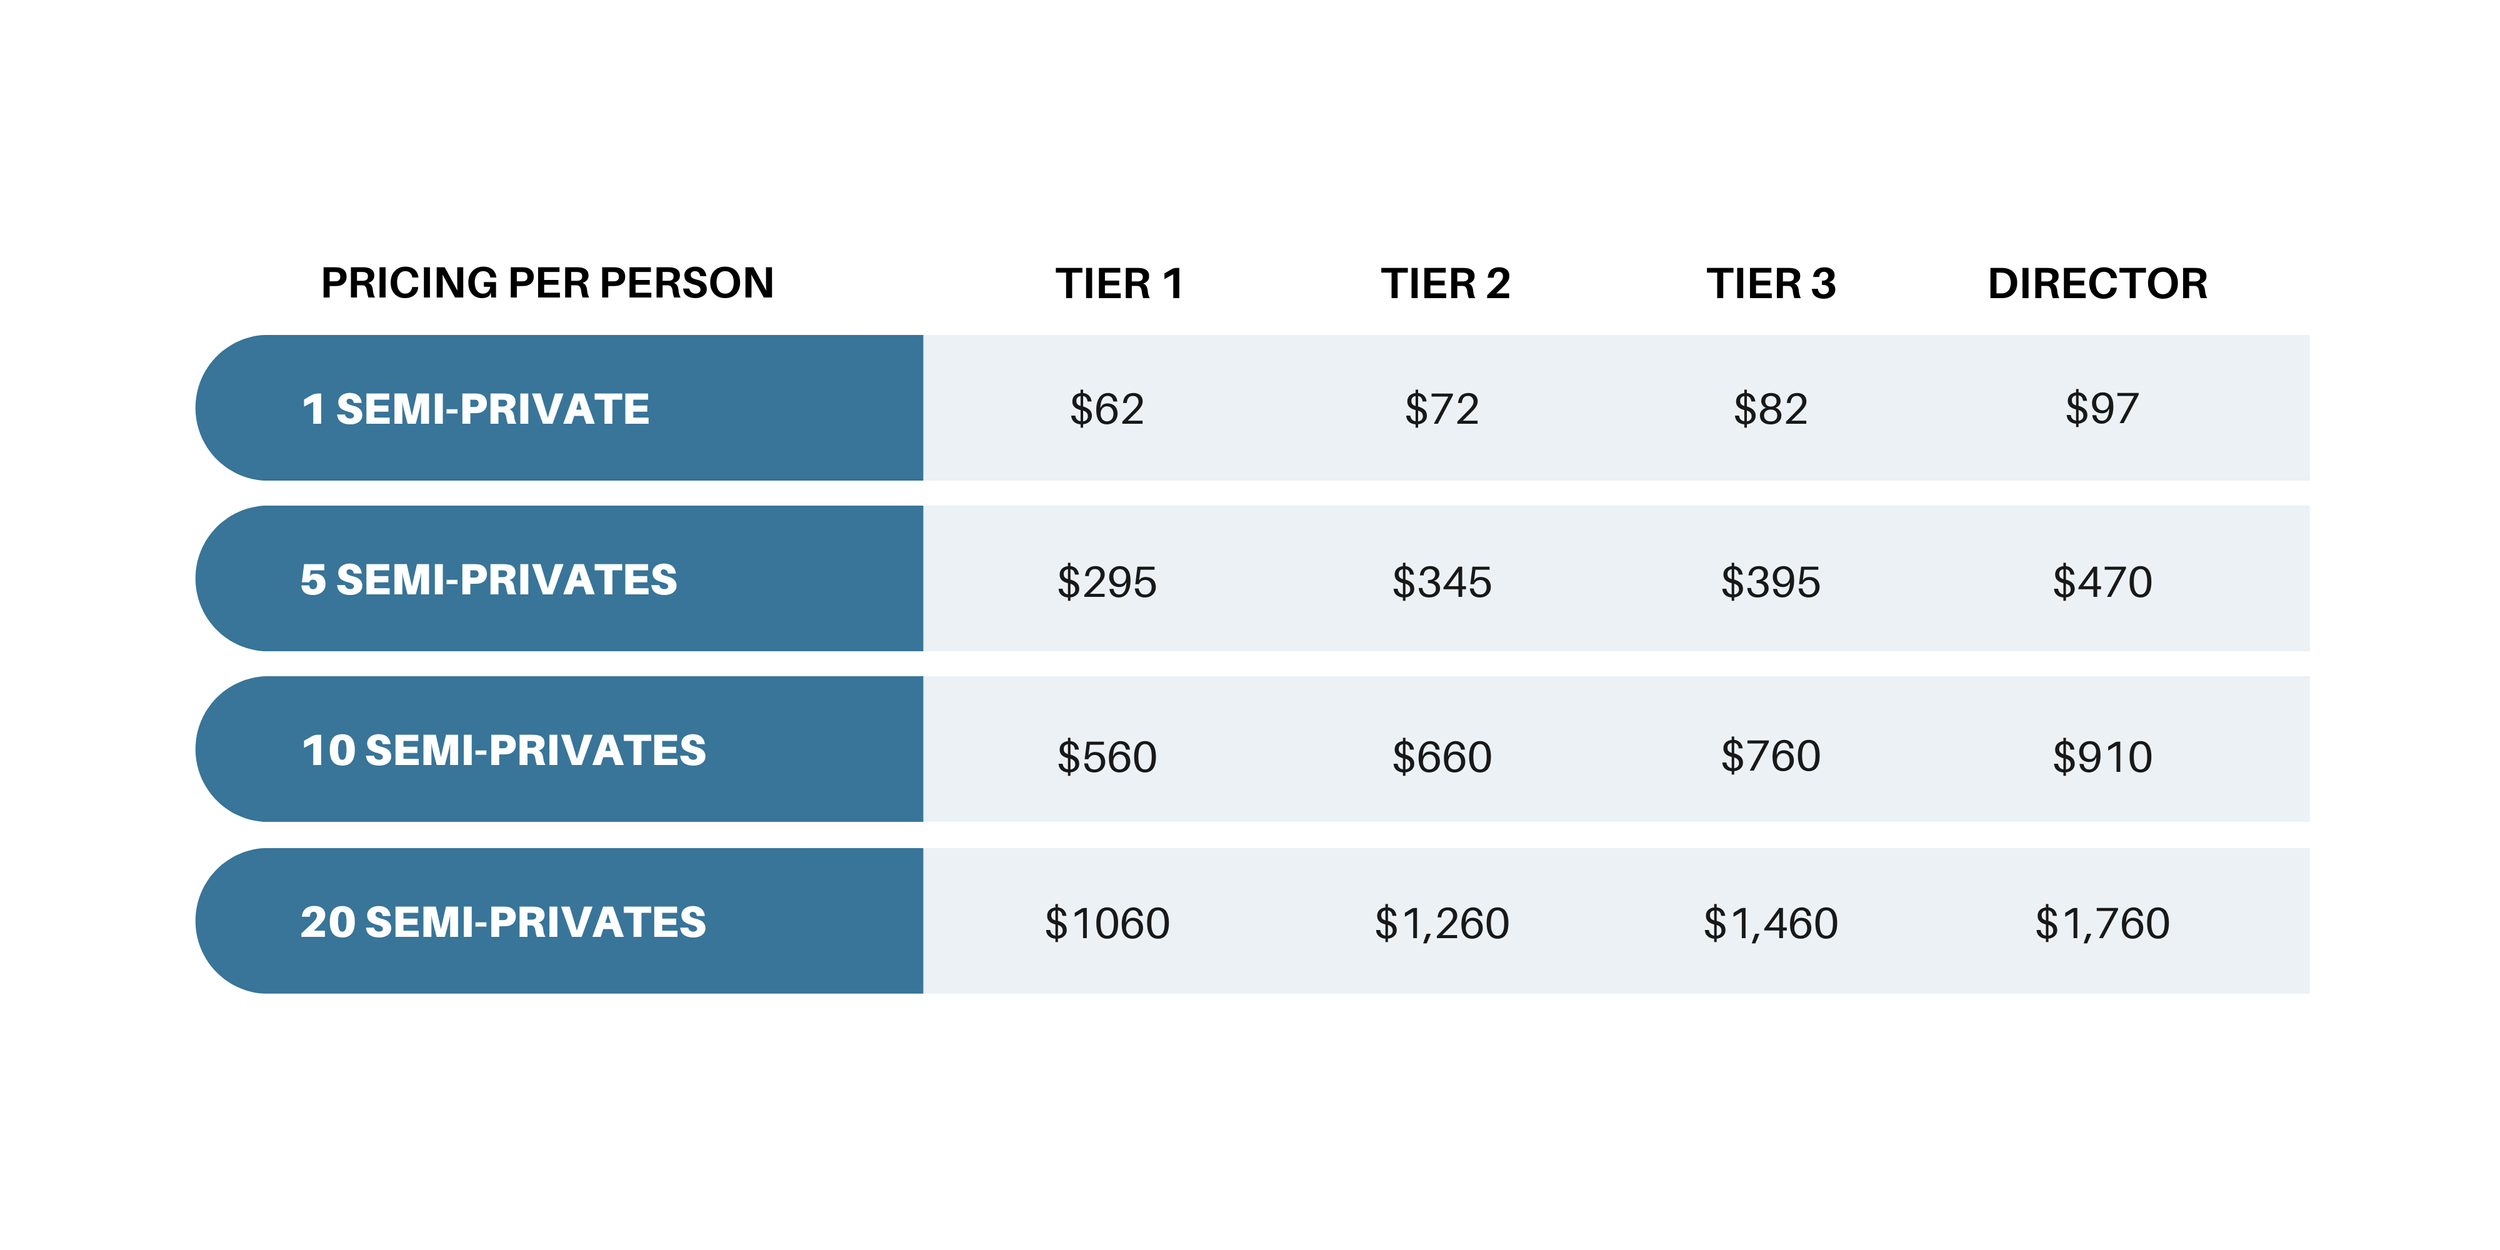Select the $910 Director price
The height and width of the screenshot is (1250, 2500).
[2102, 757]
